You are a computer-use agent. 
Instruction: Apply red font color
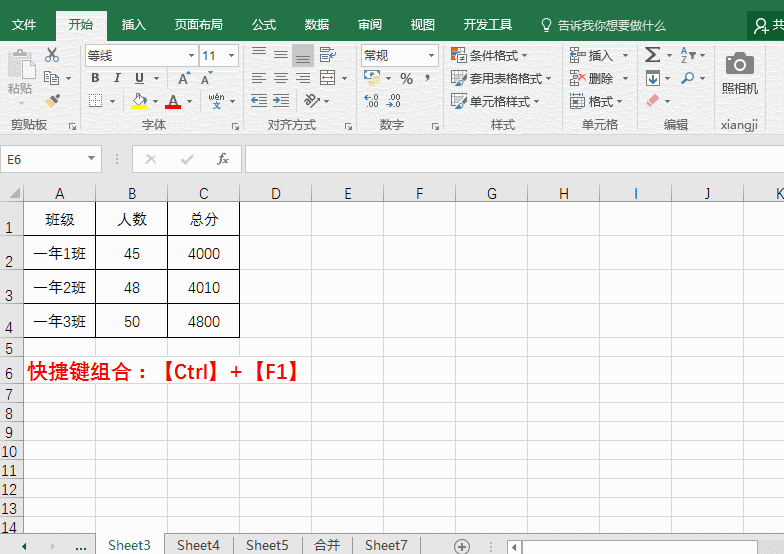(x=173, y=101)
